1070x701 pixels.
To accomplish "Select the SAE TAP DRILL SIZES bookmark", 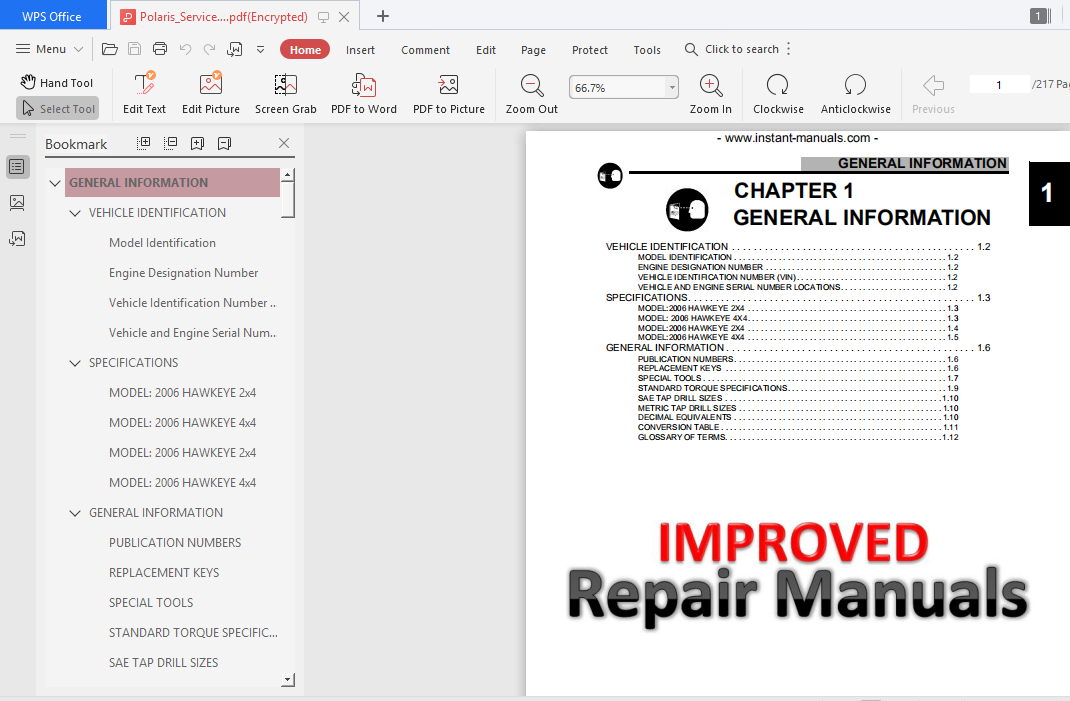I will (163, 663).
